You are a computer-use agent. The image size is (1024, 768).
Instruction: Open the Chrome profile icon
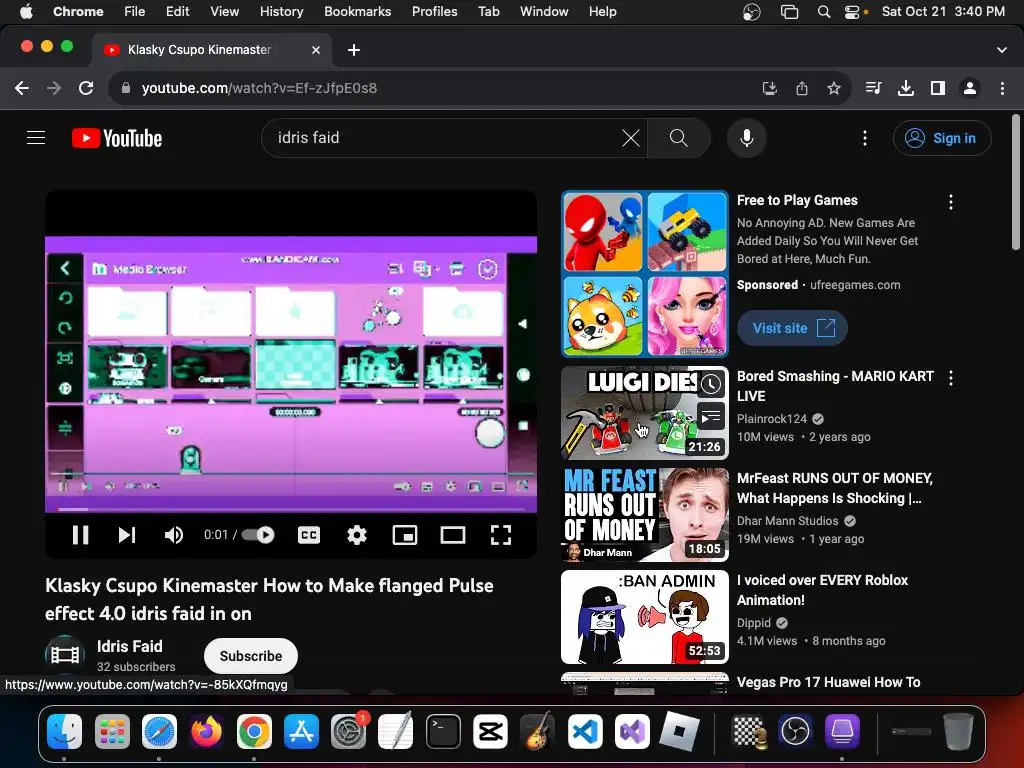coord(970,88)
